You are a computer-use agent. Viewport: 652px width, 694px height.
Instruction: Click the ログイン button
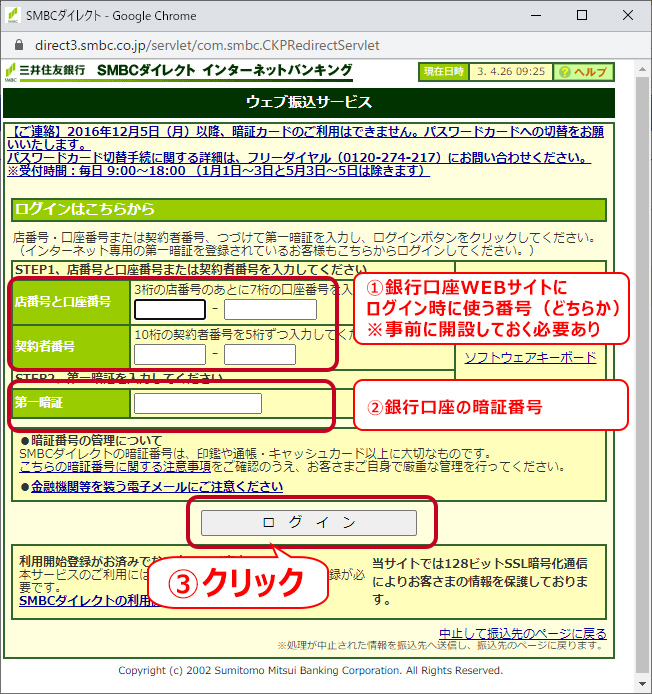click(309, 523)
